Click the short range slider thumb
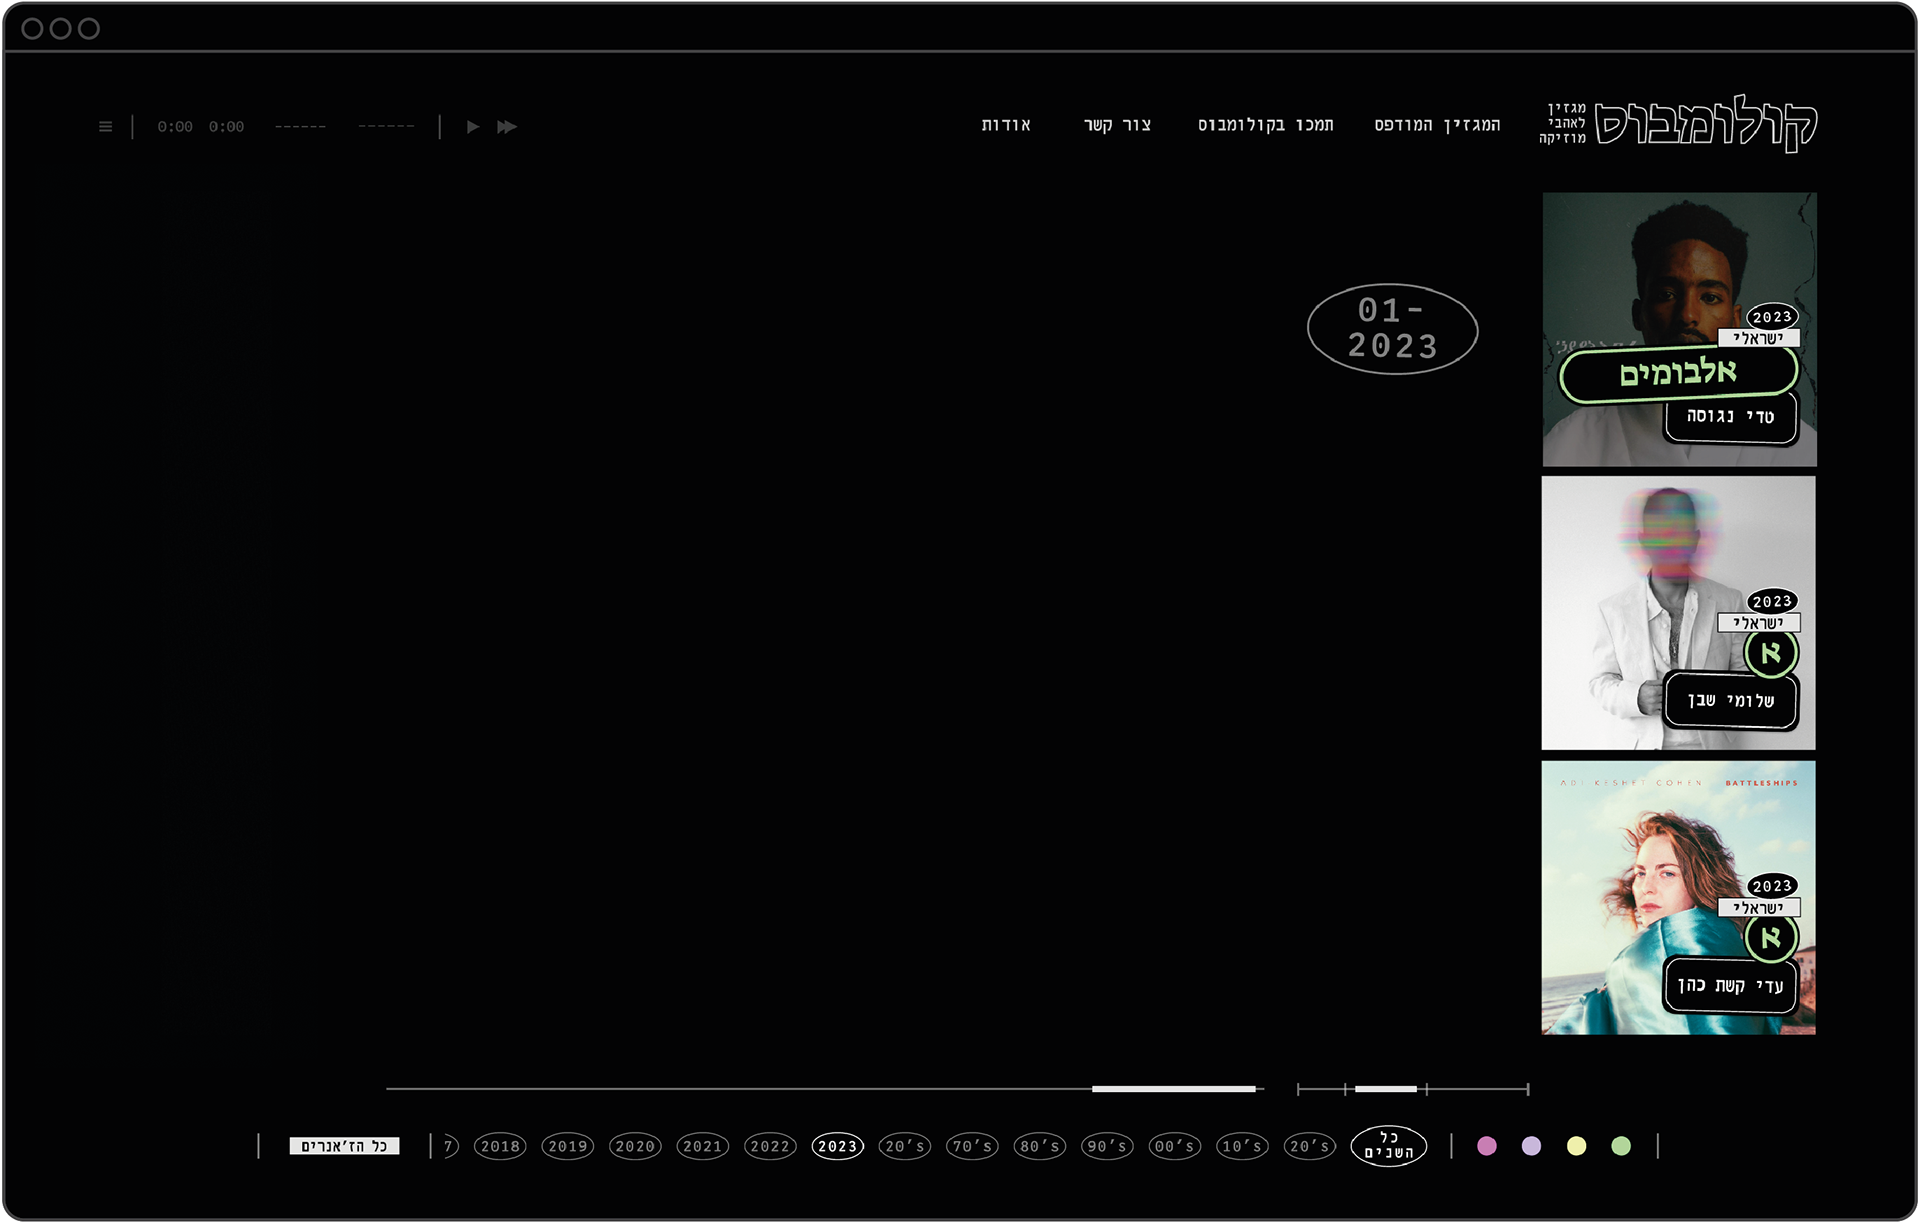This screenshot has height=1223, width=1920. [x=1386, y=1089]
